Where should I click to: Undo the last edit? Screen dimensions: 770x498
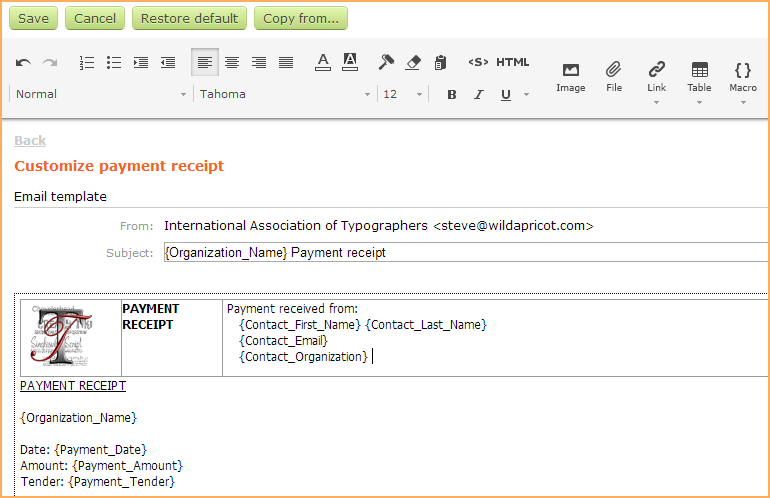point(23,62)
